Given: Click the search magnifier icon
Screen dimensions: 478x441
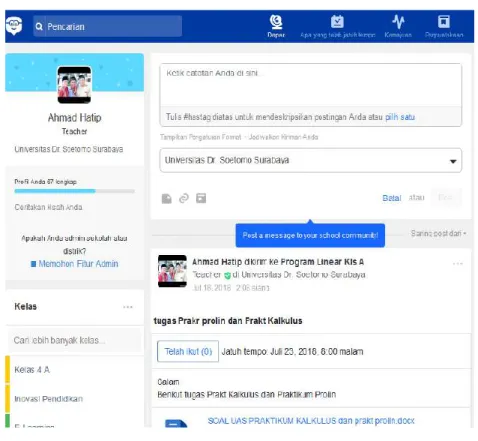Looking at the screenshot, I should [39, 26].
